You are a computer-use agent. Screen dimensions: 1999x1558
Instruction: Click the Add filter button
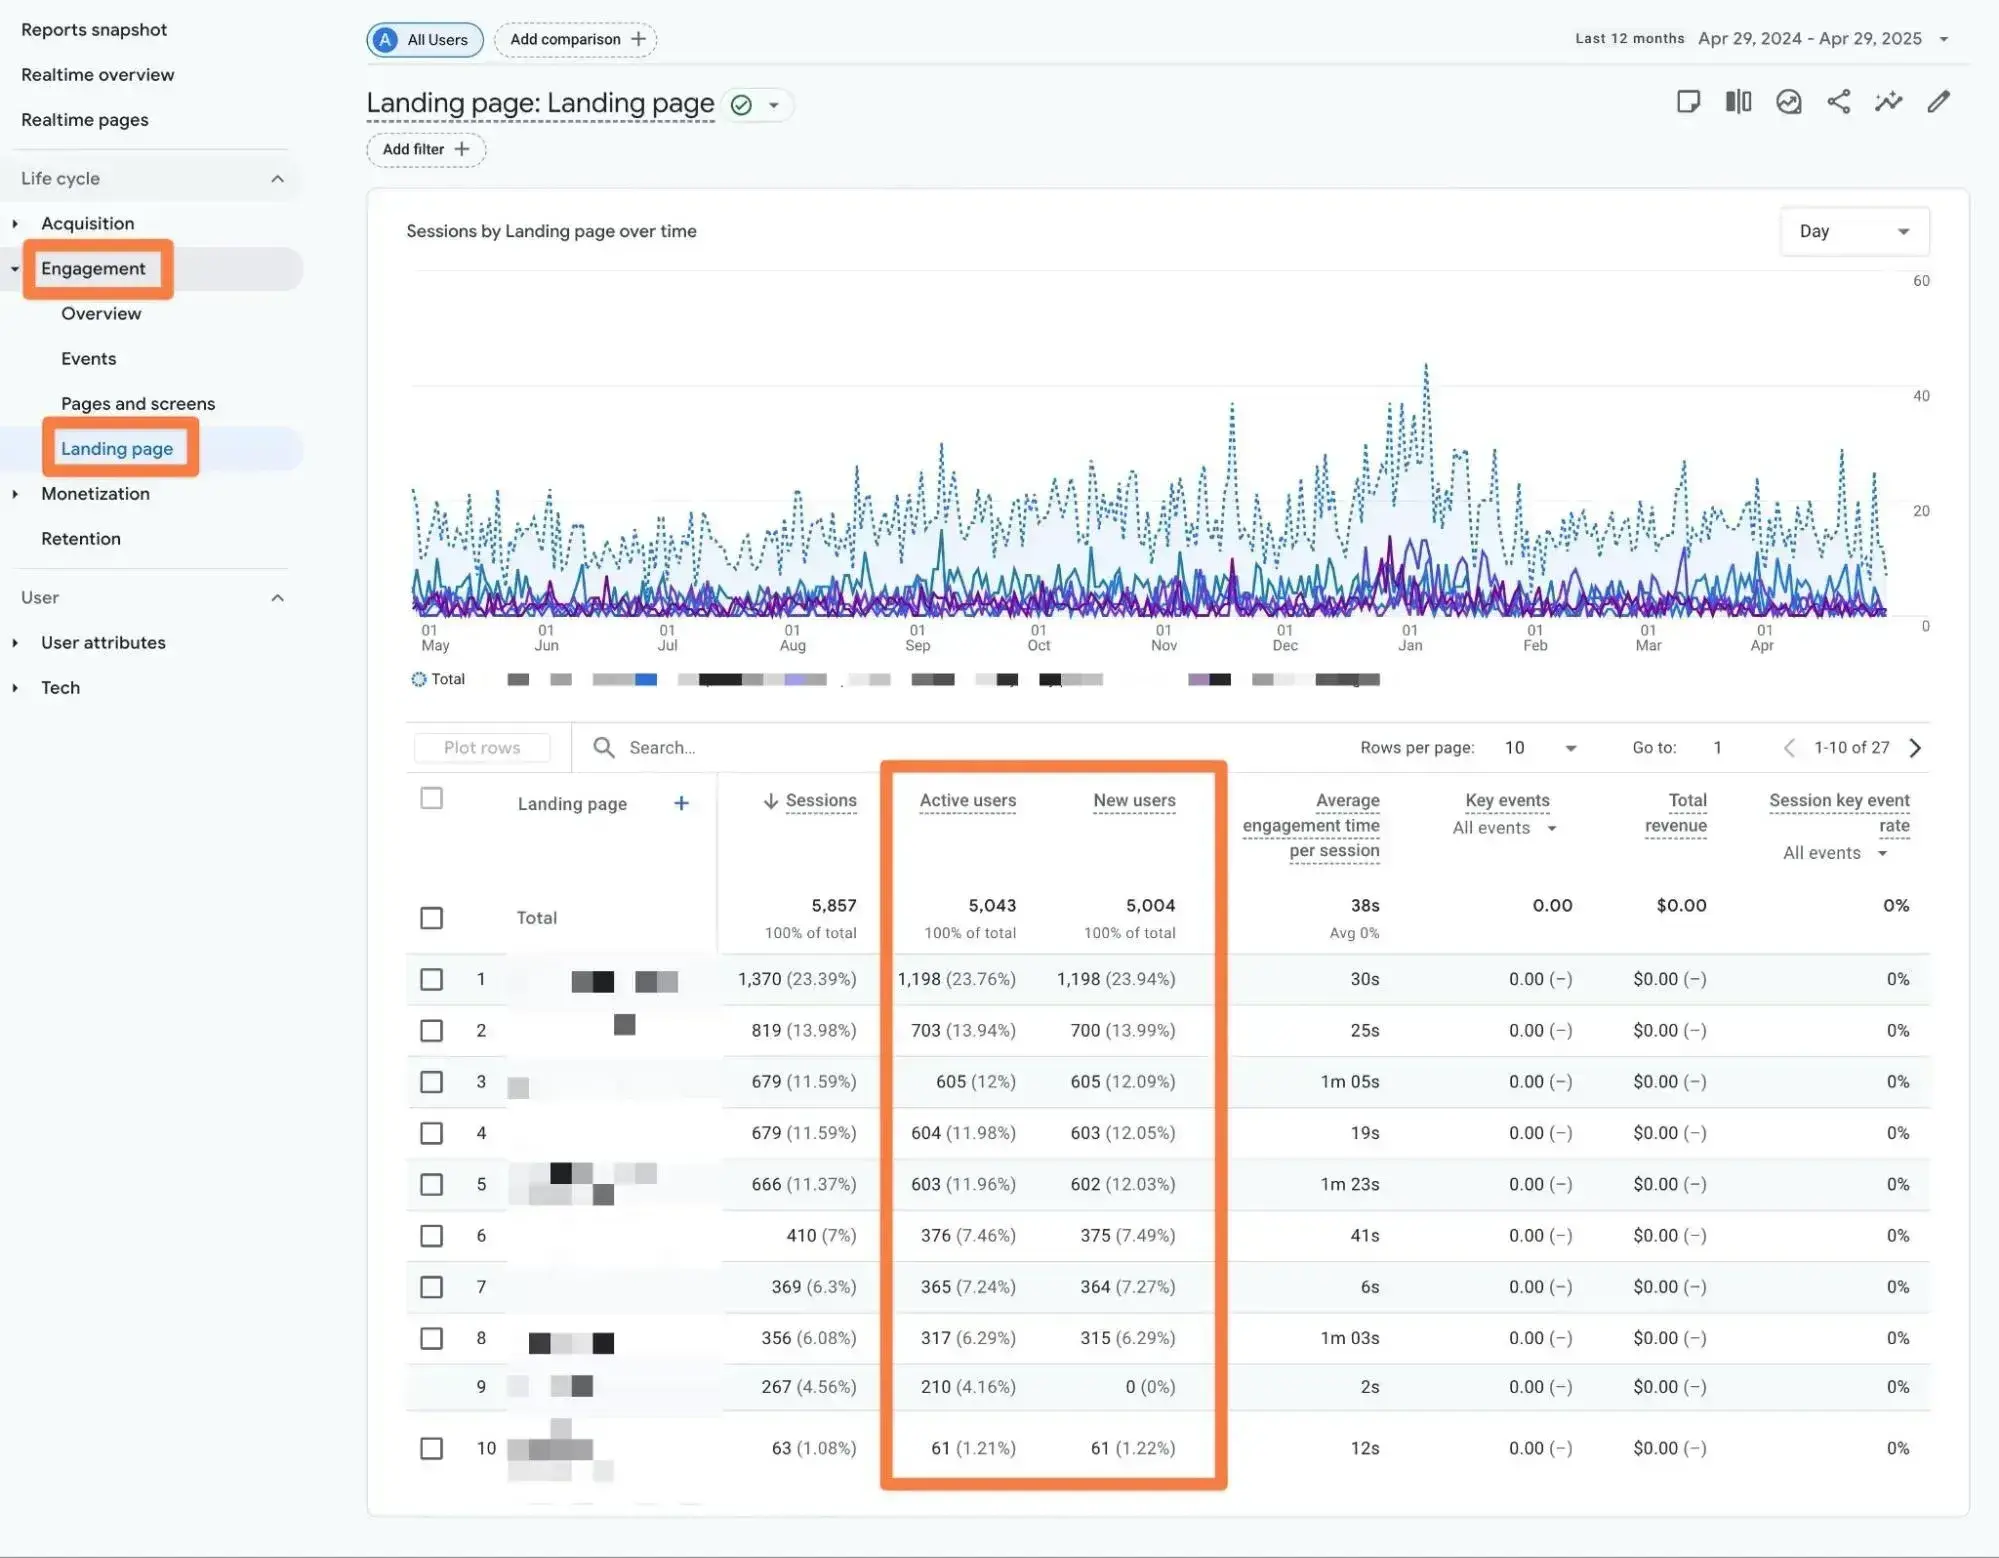pyautogui.click(x=425, y=149)
